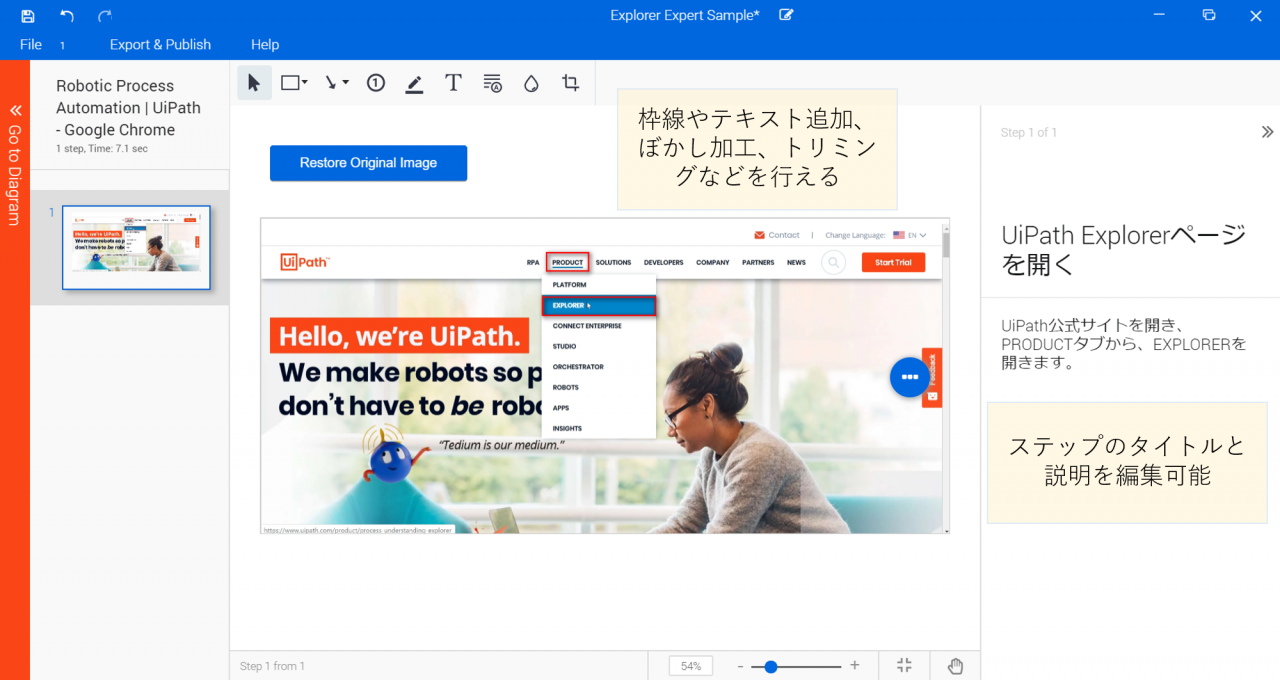Select the highlighter pen tool
1280x680 pixels.
414,83
